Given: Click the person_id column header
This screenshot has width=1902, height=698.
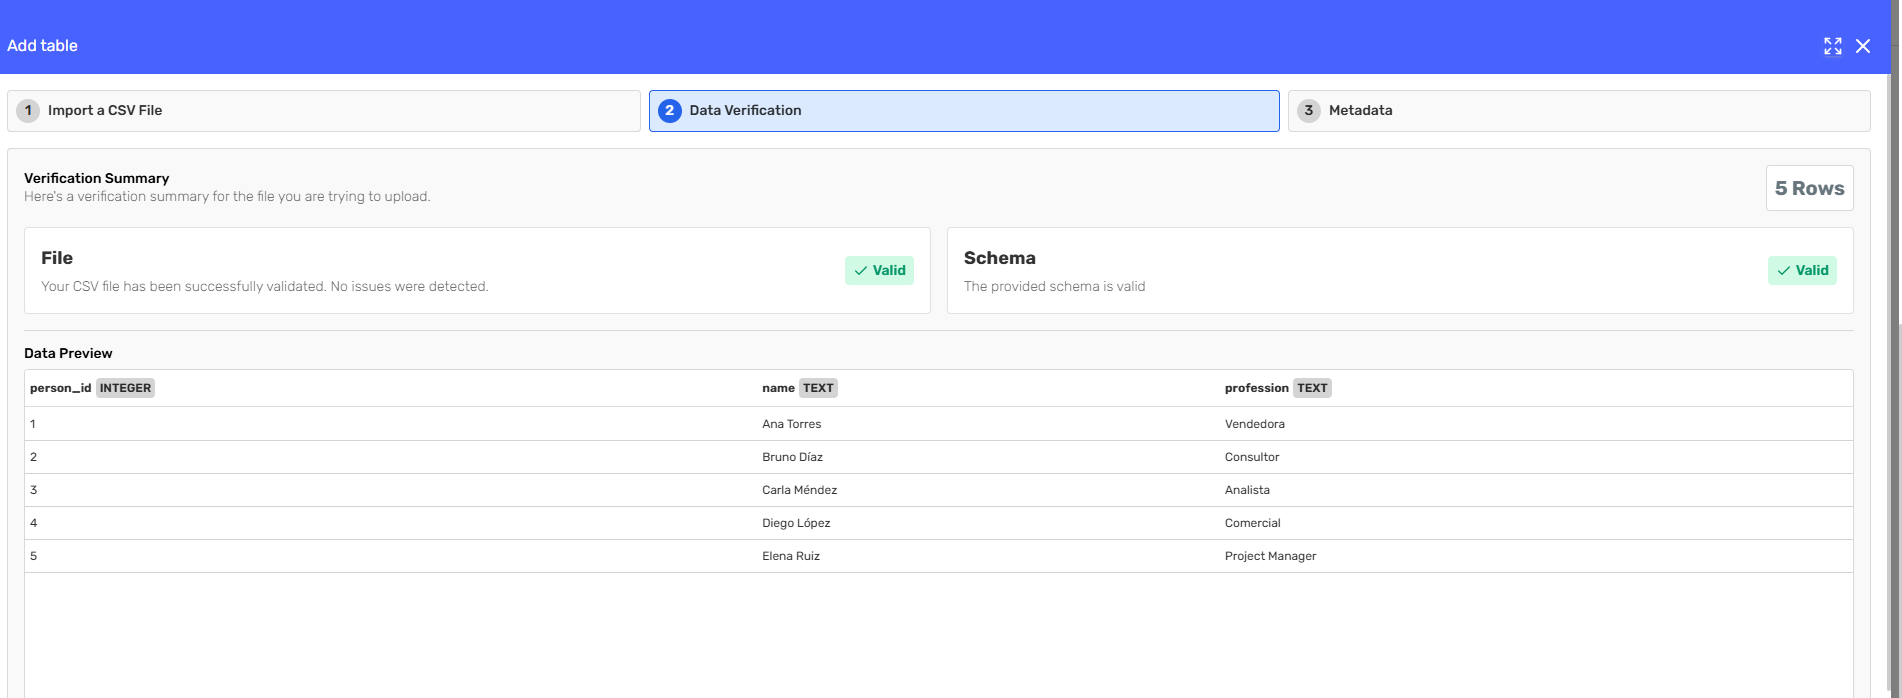Looking at the screenshot, I should pos(60,388).
